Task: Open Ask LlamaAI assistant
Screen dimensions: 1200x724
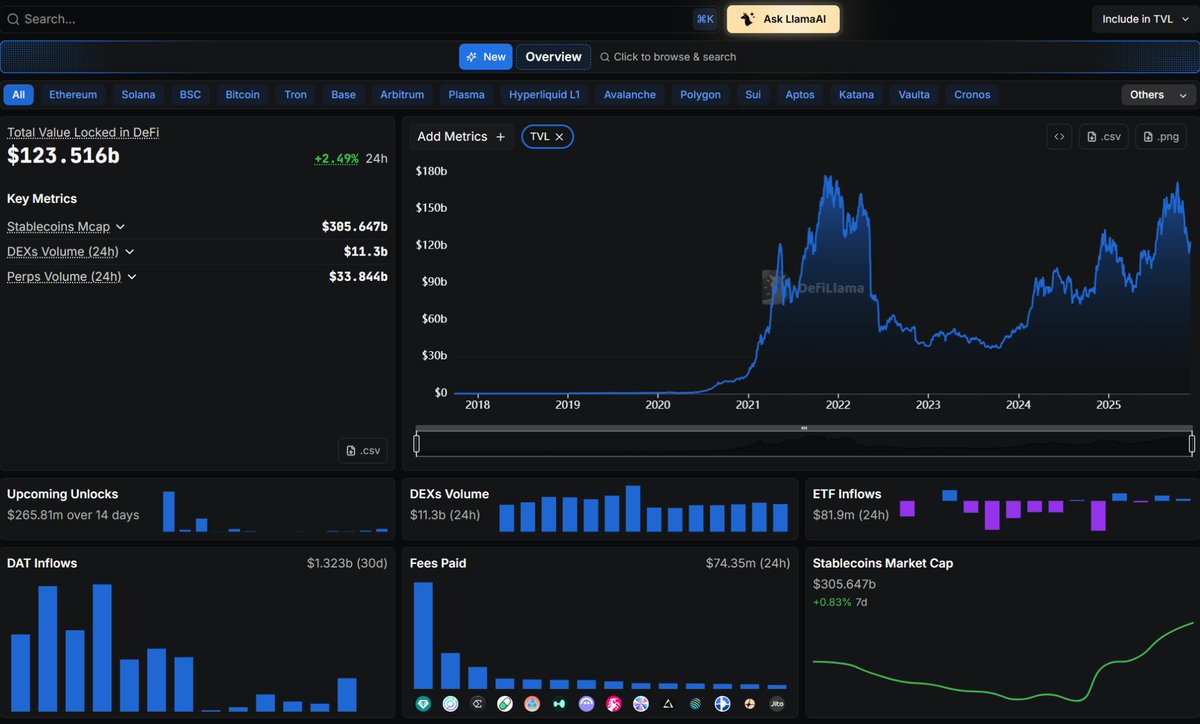Action: [783, 19]
